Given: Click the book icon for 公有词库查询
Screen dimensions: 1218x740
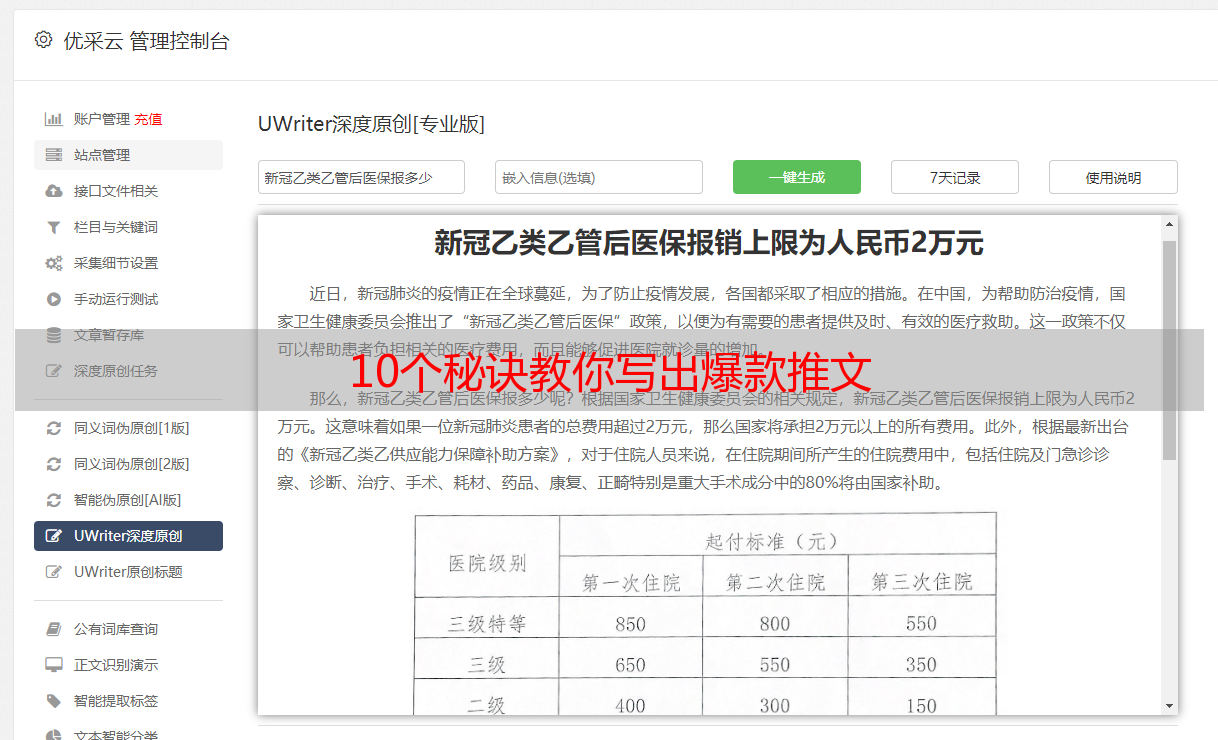Looking at the screenshot, I should click(53, 629).
